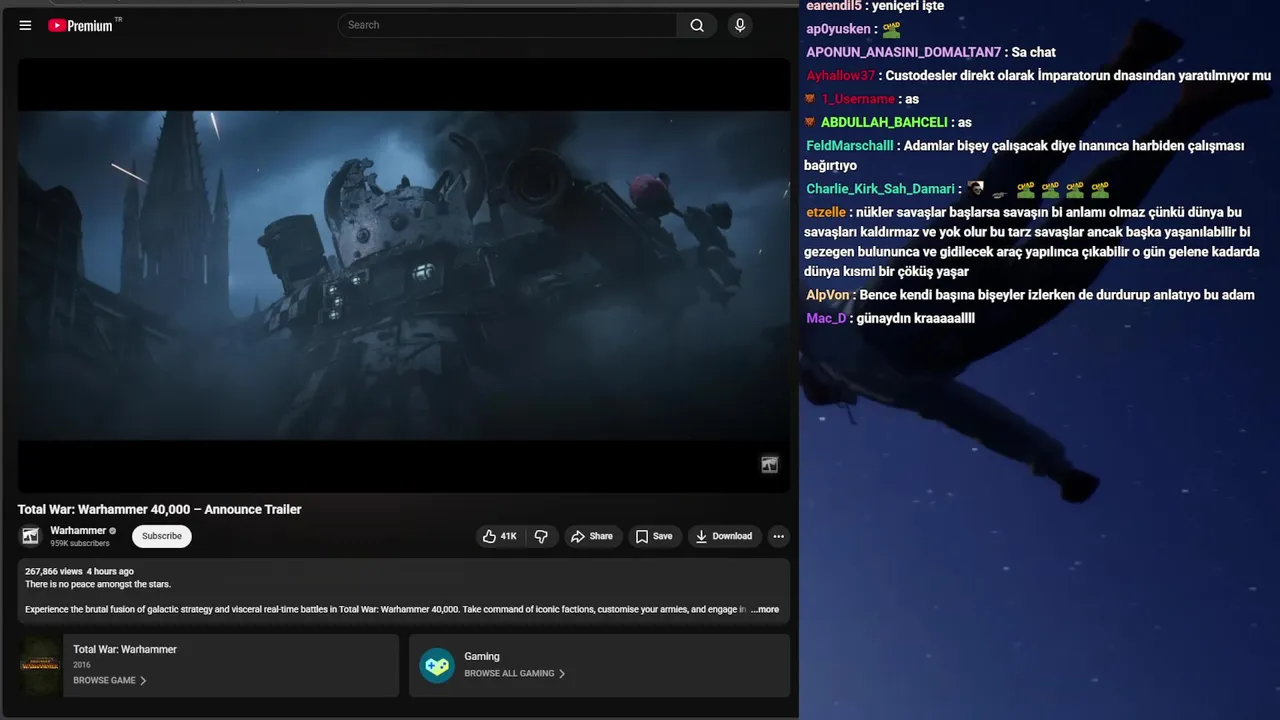This screenshot has width=1280, height=720.
Task: Click the 'günaydın kraaaaallll' chat message
Action: pyautogui.click(x=916, y=318)
